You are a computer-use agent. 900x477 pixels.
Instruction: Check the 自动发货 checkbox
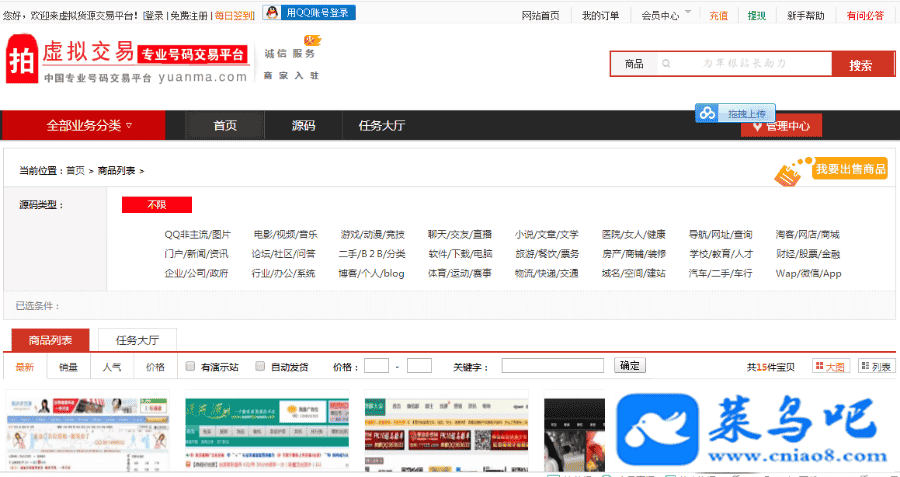coord(260,366)
